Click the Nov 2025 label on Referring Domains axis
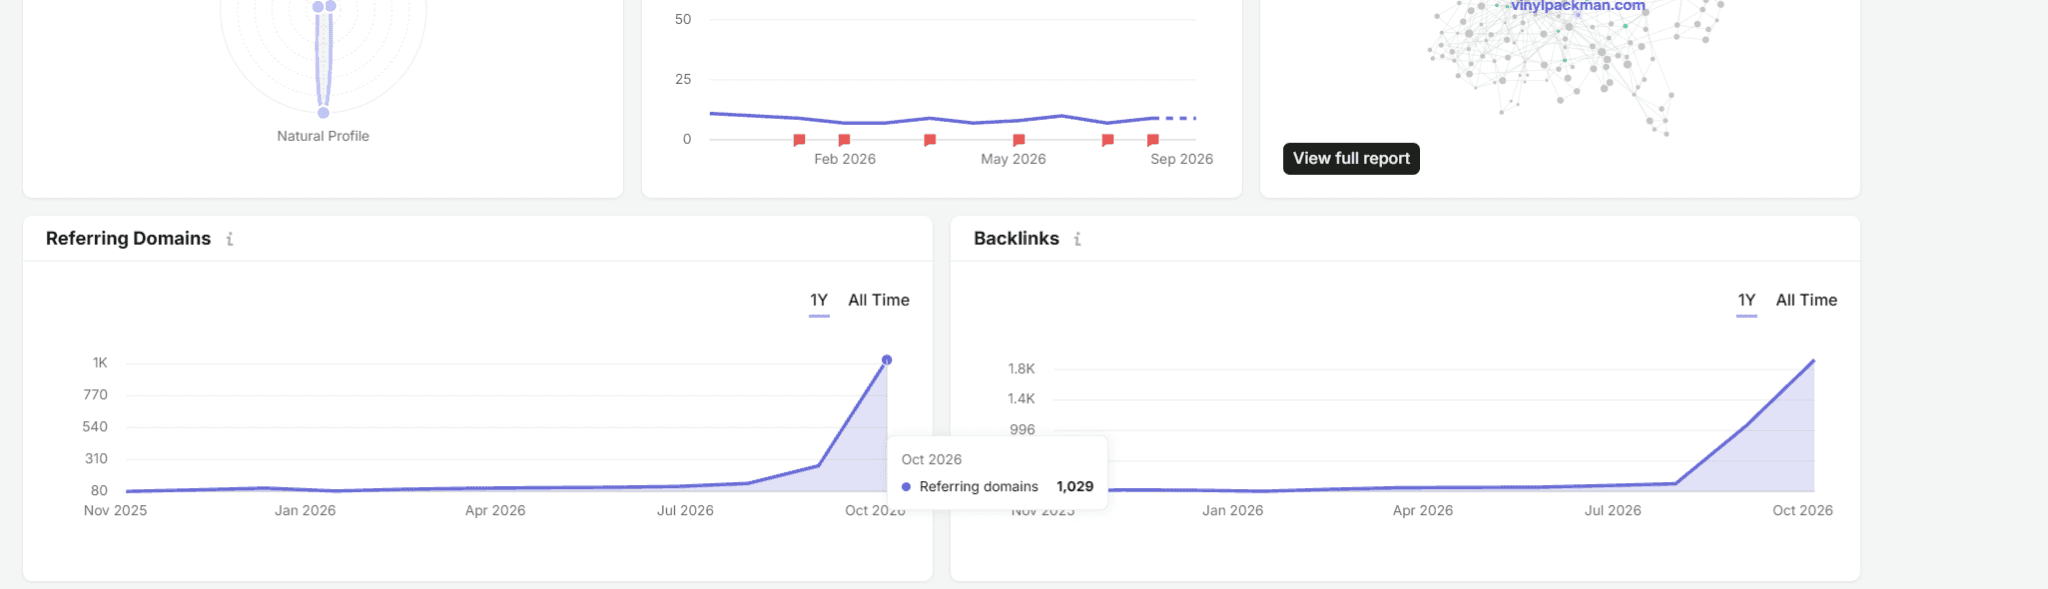The image size is (2048, 589). pyautogui.click(x=115, y=510)
